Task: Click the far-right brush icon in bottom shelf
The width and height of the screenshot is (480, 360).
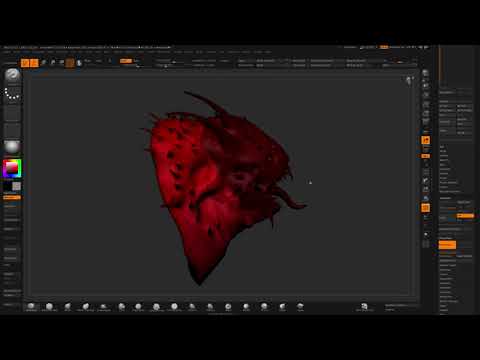Action: click(300, 306)
